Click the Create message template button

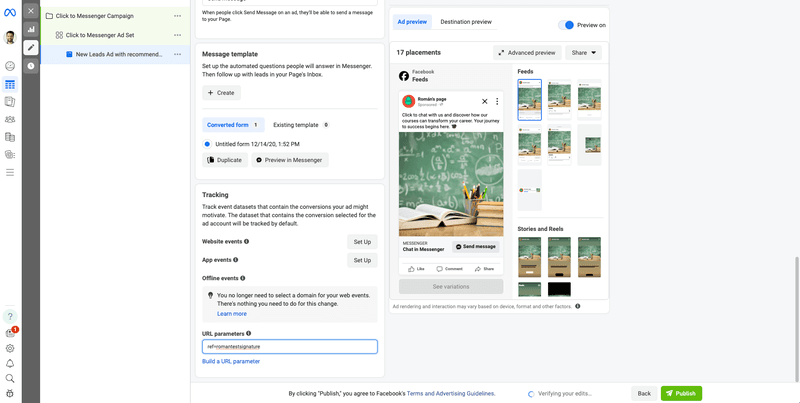(221, 93)
